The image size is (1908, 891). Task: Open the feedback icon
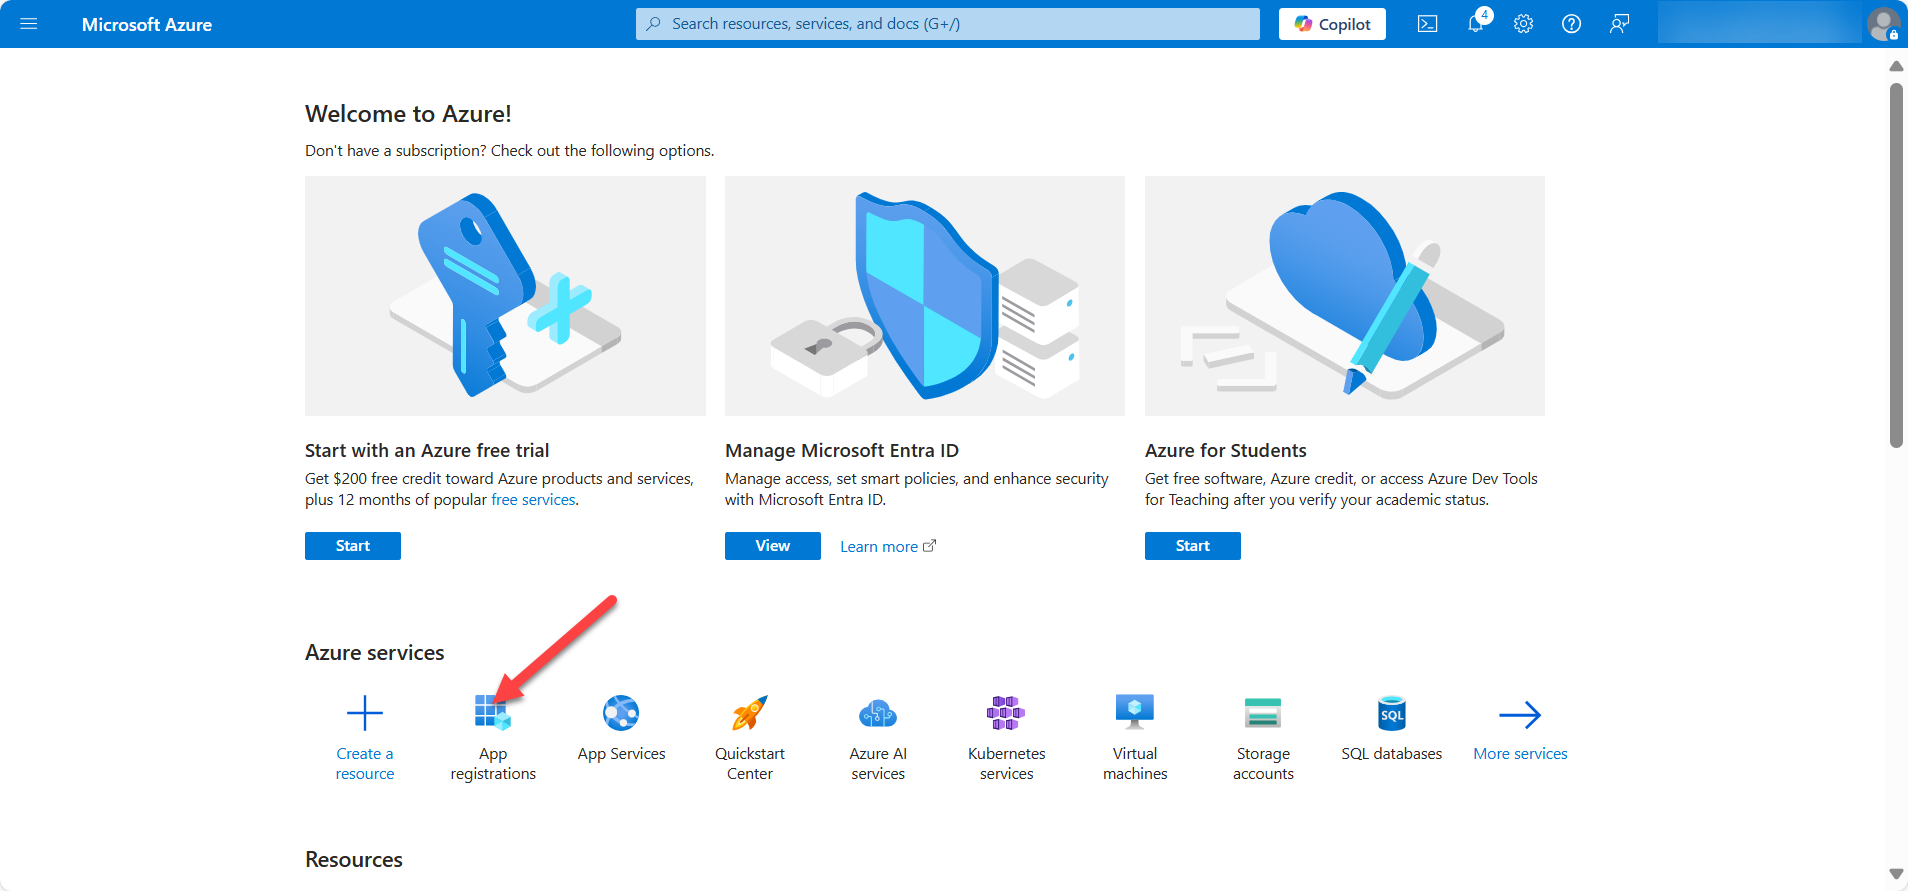1619,24
